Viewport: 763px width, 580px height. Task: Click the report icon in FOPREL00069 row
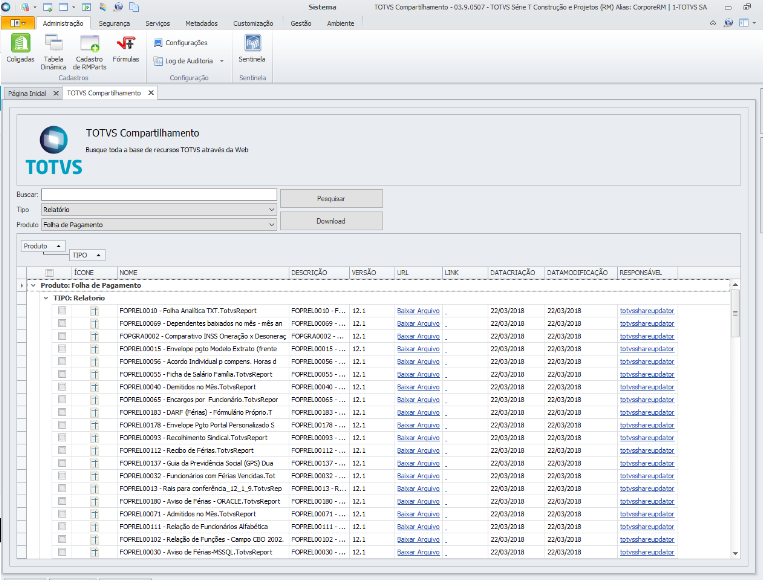[x=95, y=323]
